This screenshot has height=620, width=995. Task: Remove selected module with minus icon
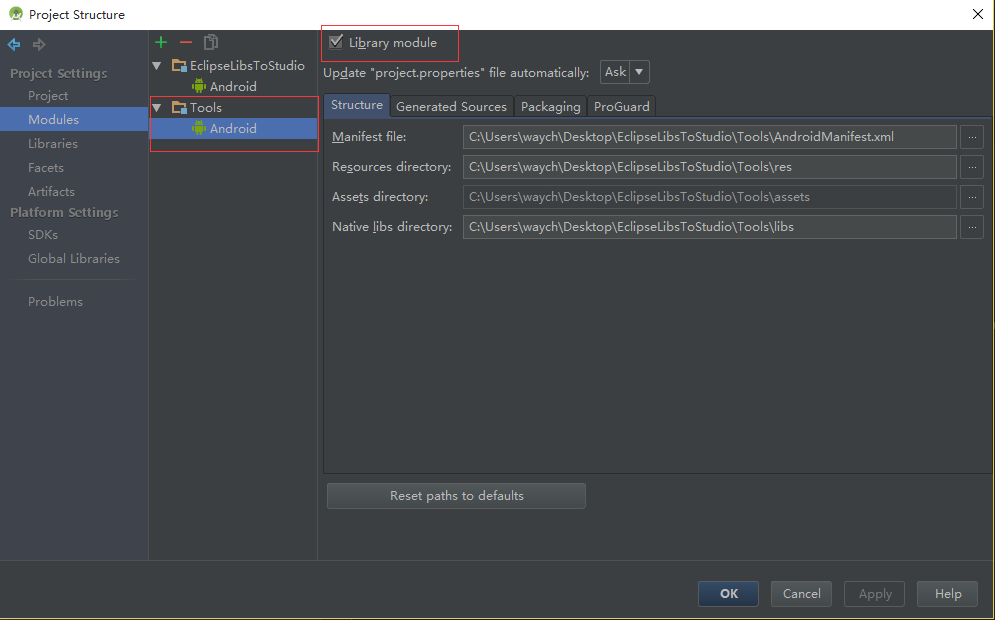coord(186,43)
